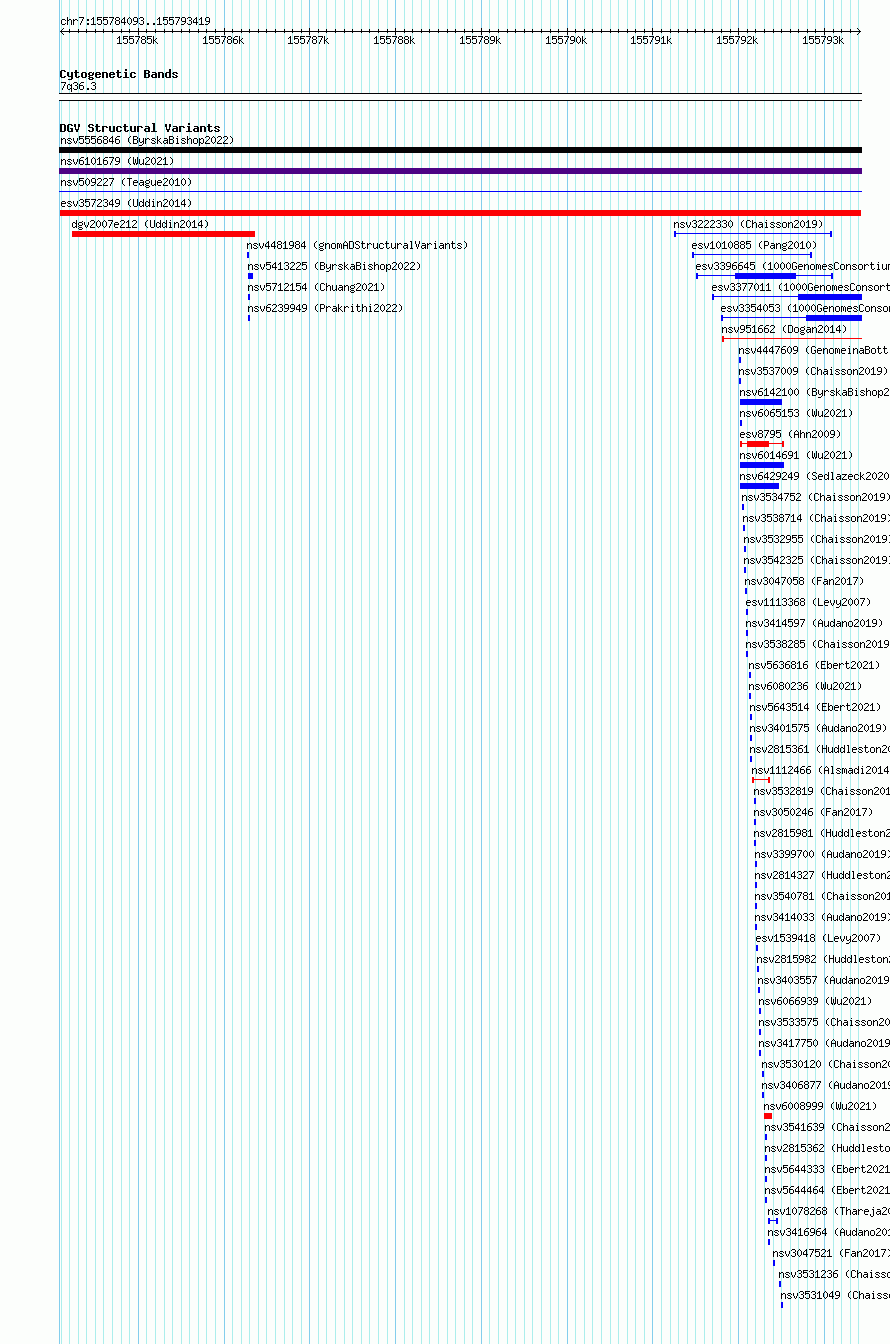Click nsv3417750 Audano2019 label

(824, 1043)
